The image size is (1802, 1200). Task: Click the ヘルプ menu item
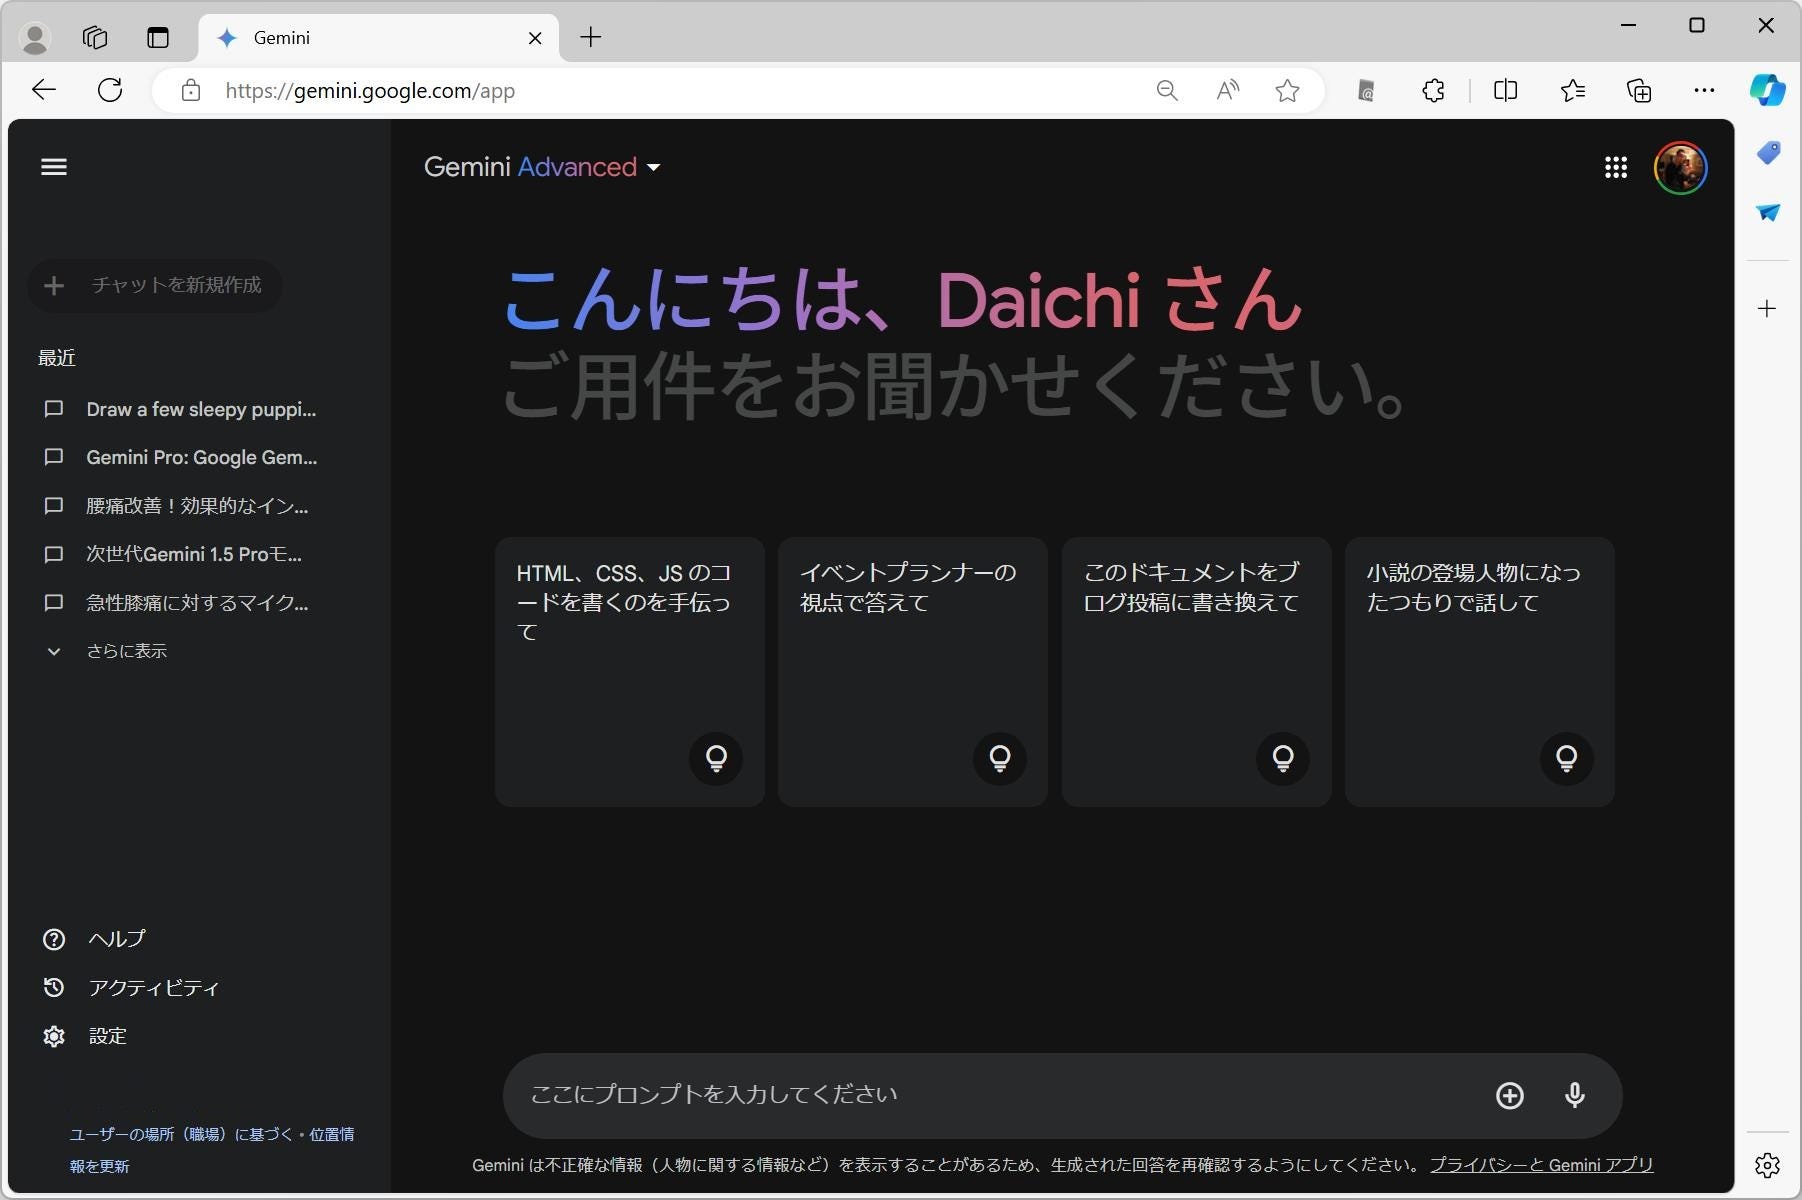point(117,939)
